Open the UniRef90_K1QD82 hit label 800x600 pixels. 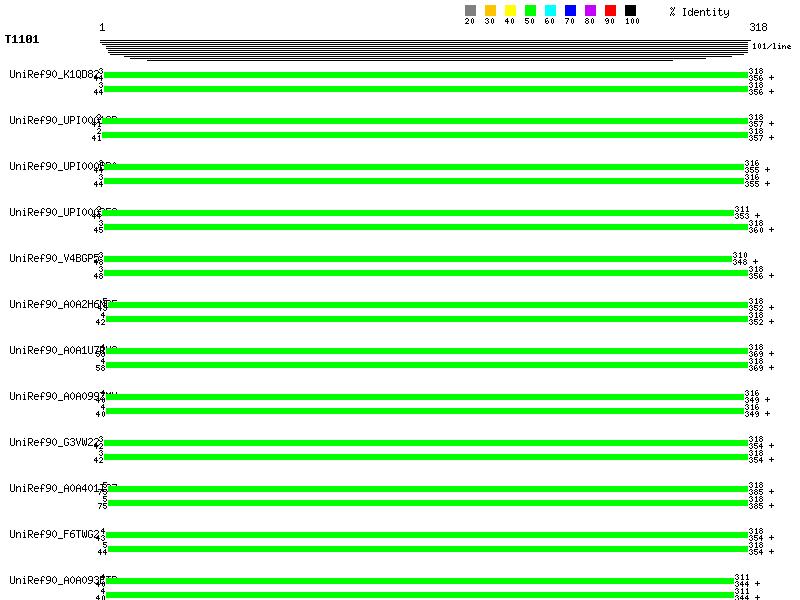tap(53, 74)
